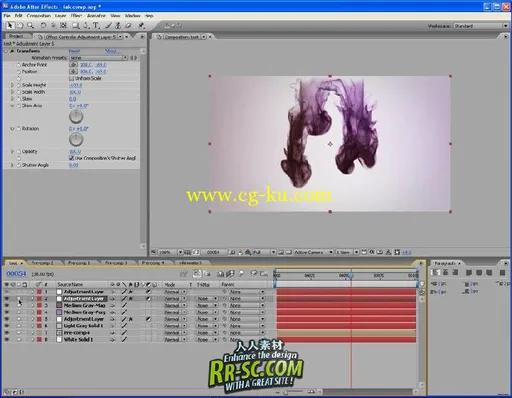Open the Composition menu
The height and width of the screenshot is (398, 512).
(x=39, y=16)
